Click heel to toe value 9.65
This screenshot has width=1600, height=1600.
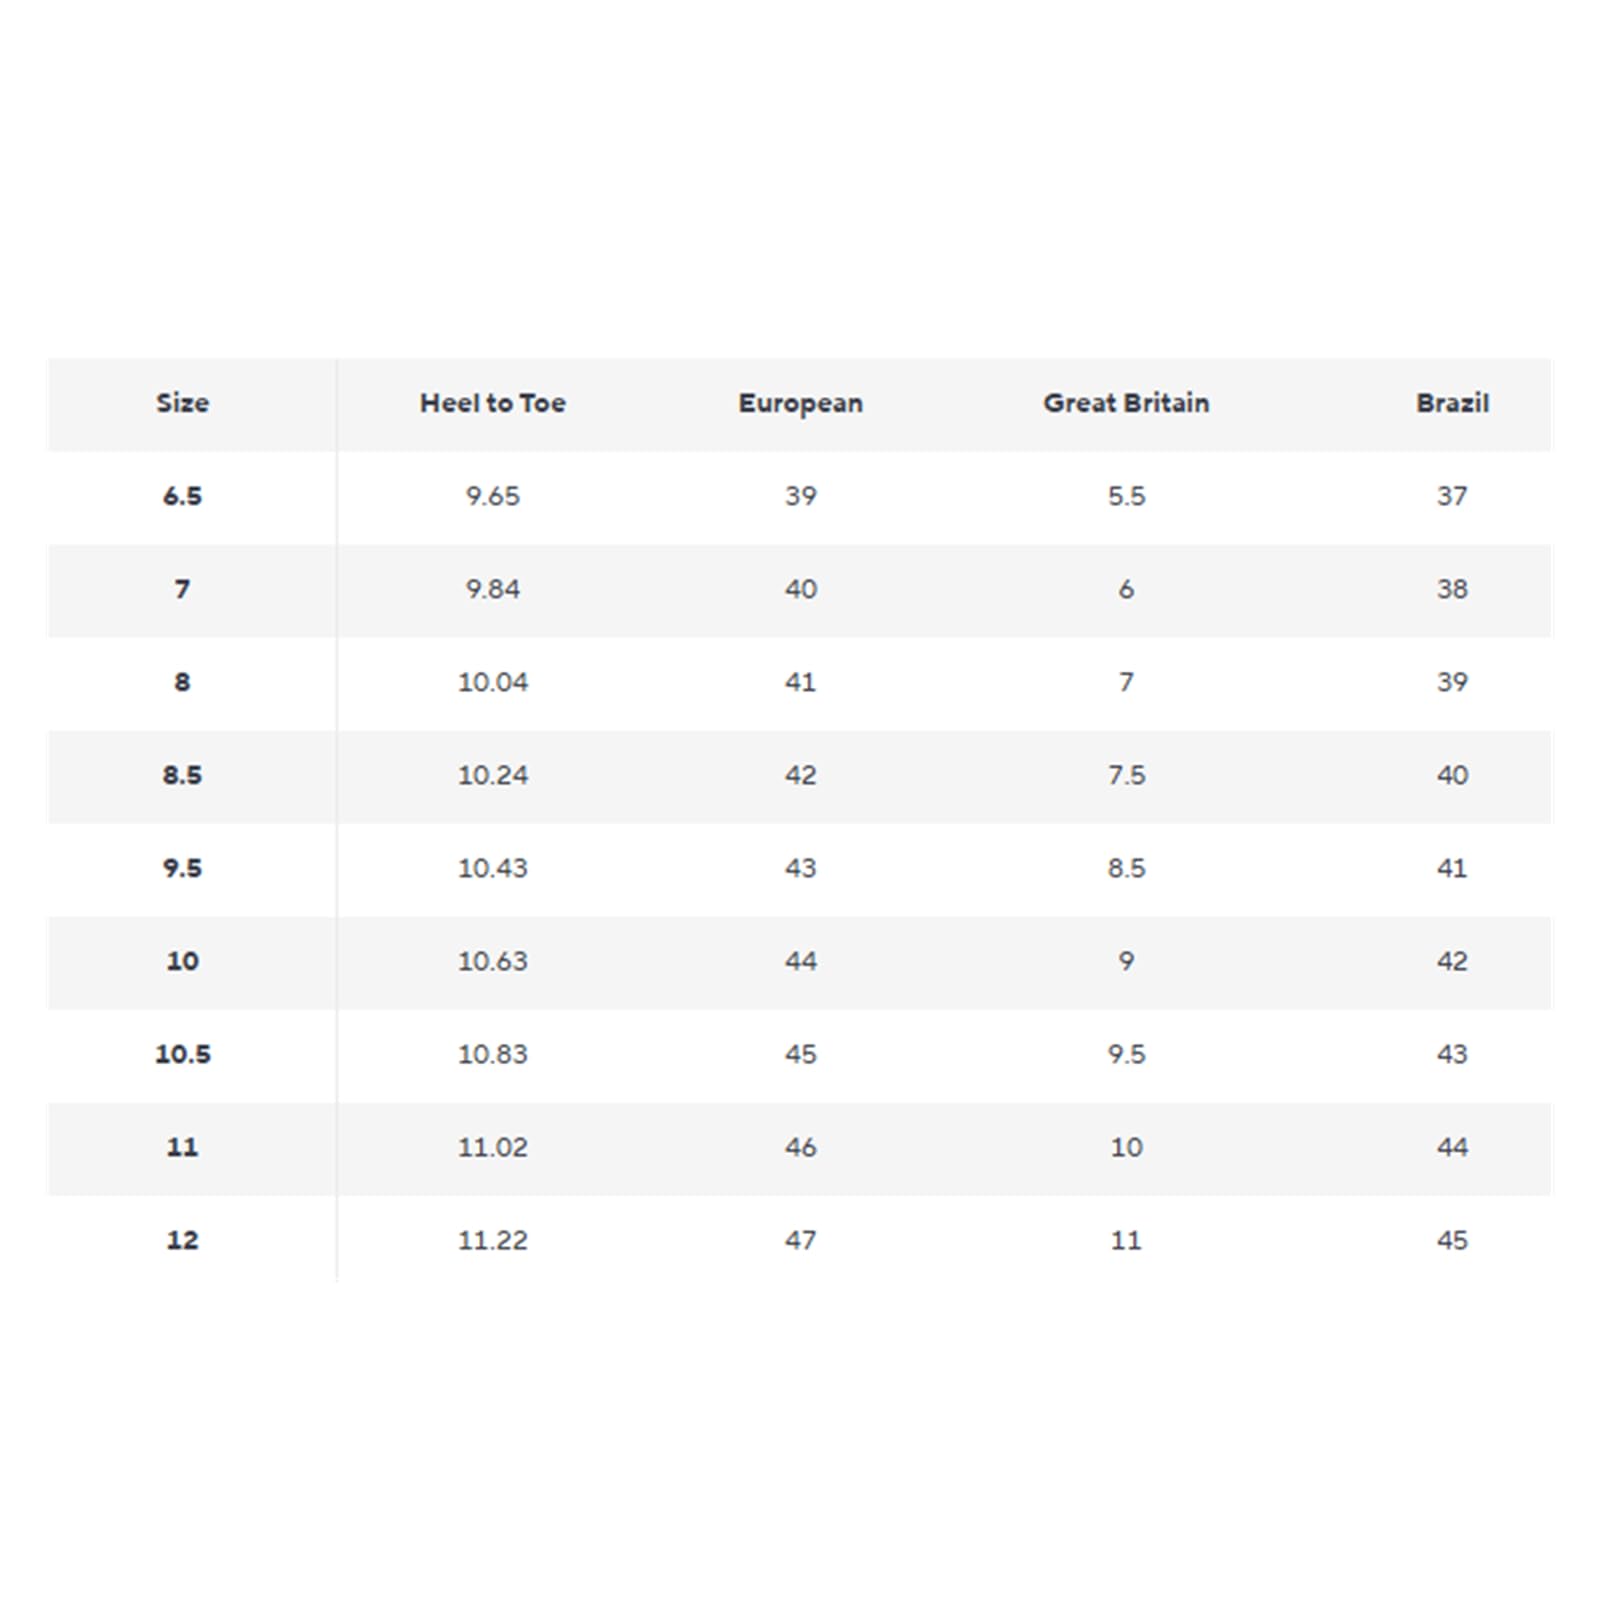pos(493,496)
